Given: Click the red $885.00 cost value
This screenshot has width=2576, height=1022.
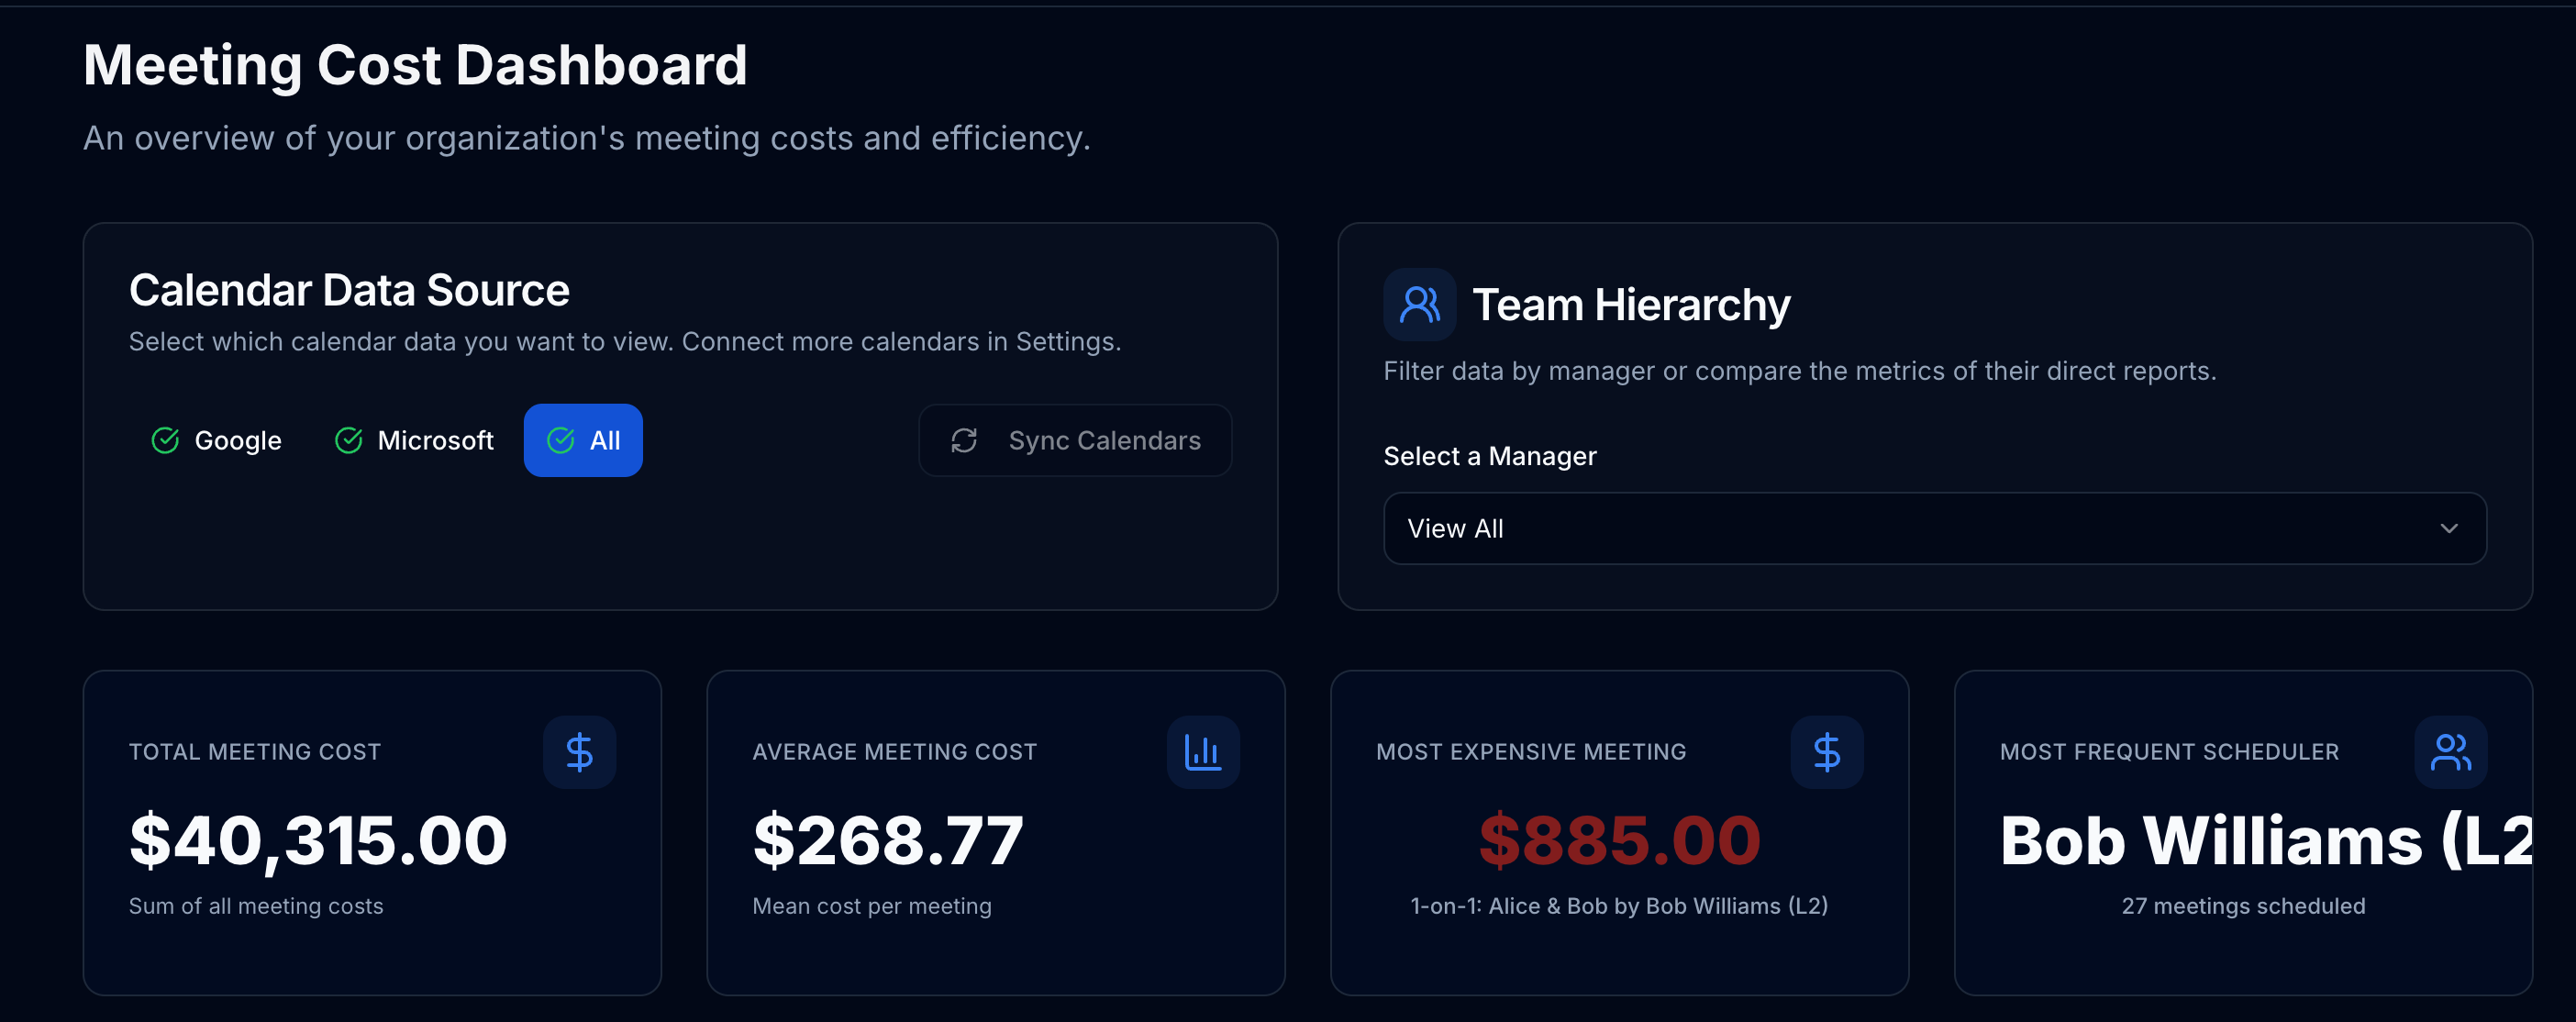Looking at the screenshot, I should 1619,840.
